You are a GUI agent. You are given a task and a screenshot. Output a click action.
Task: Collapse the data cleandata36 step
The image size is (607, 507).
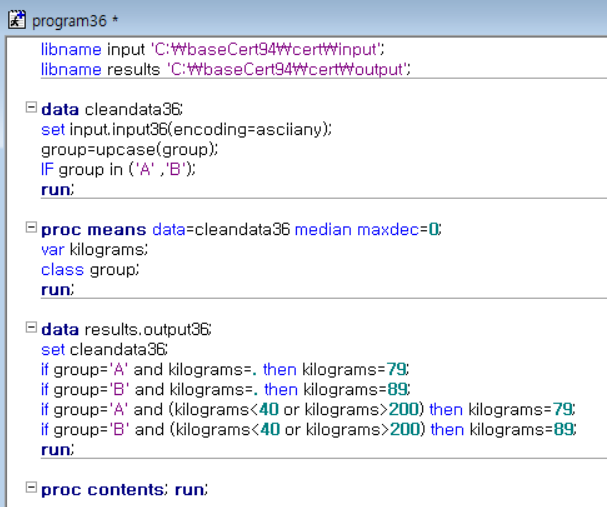pos(31,107)
